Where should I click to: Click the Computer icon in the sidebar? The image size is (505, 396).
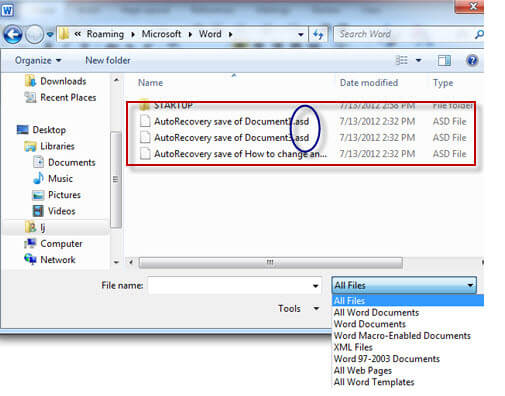tap(30, 243)
